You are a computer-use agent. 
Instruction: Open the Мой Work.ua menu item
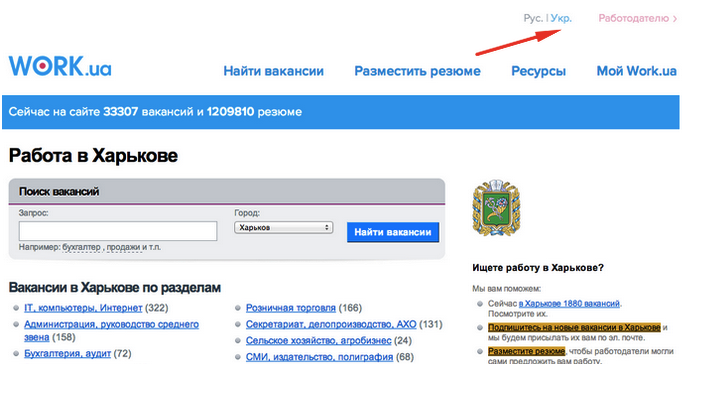[x=637, y=71]
